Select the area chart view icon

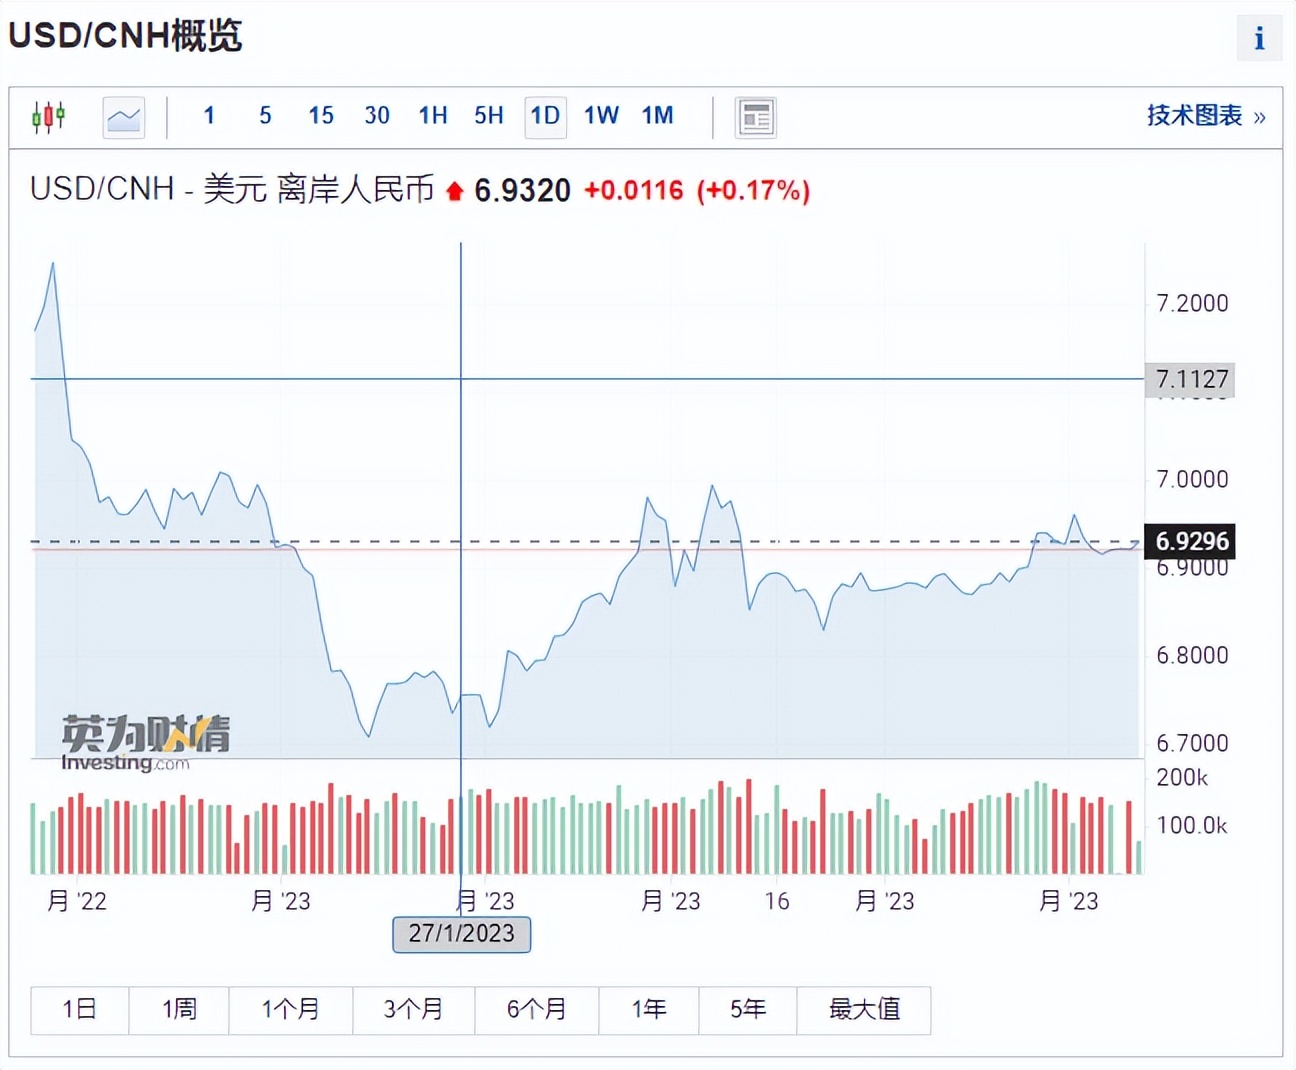(x=122, y=116)
